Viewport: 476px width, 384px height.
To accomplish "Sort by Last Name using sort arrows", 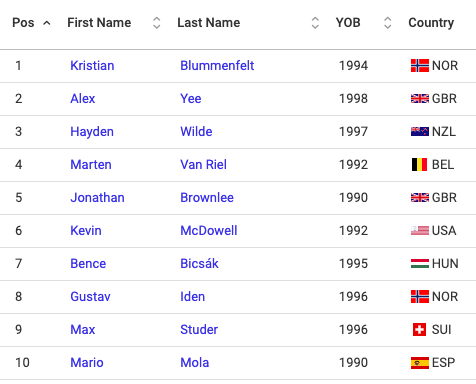I will pos(315,23).
